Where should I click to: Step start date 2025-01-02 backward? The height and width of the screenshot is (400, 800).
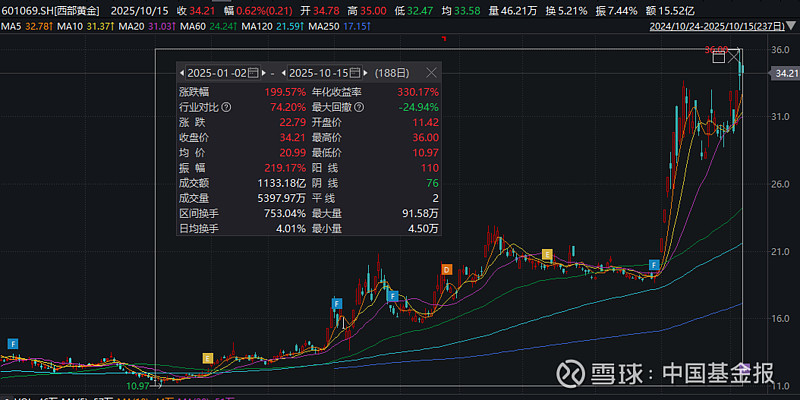pos(182,73)
